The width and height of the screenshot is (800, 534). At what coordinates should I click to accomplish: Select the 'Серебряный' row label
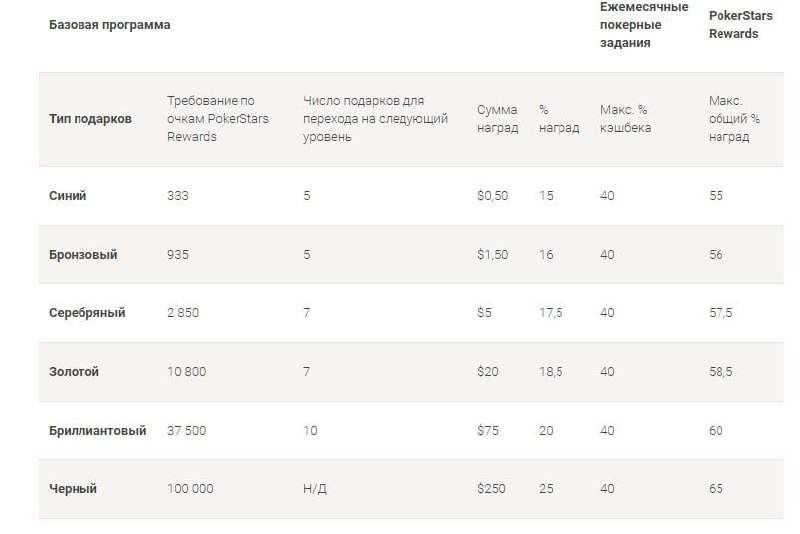(x=87, y=313)
